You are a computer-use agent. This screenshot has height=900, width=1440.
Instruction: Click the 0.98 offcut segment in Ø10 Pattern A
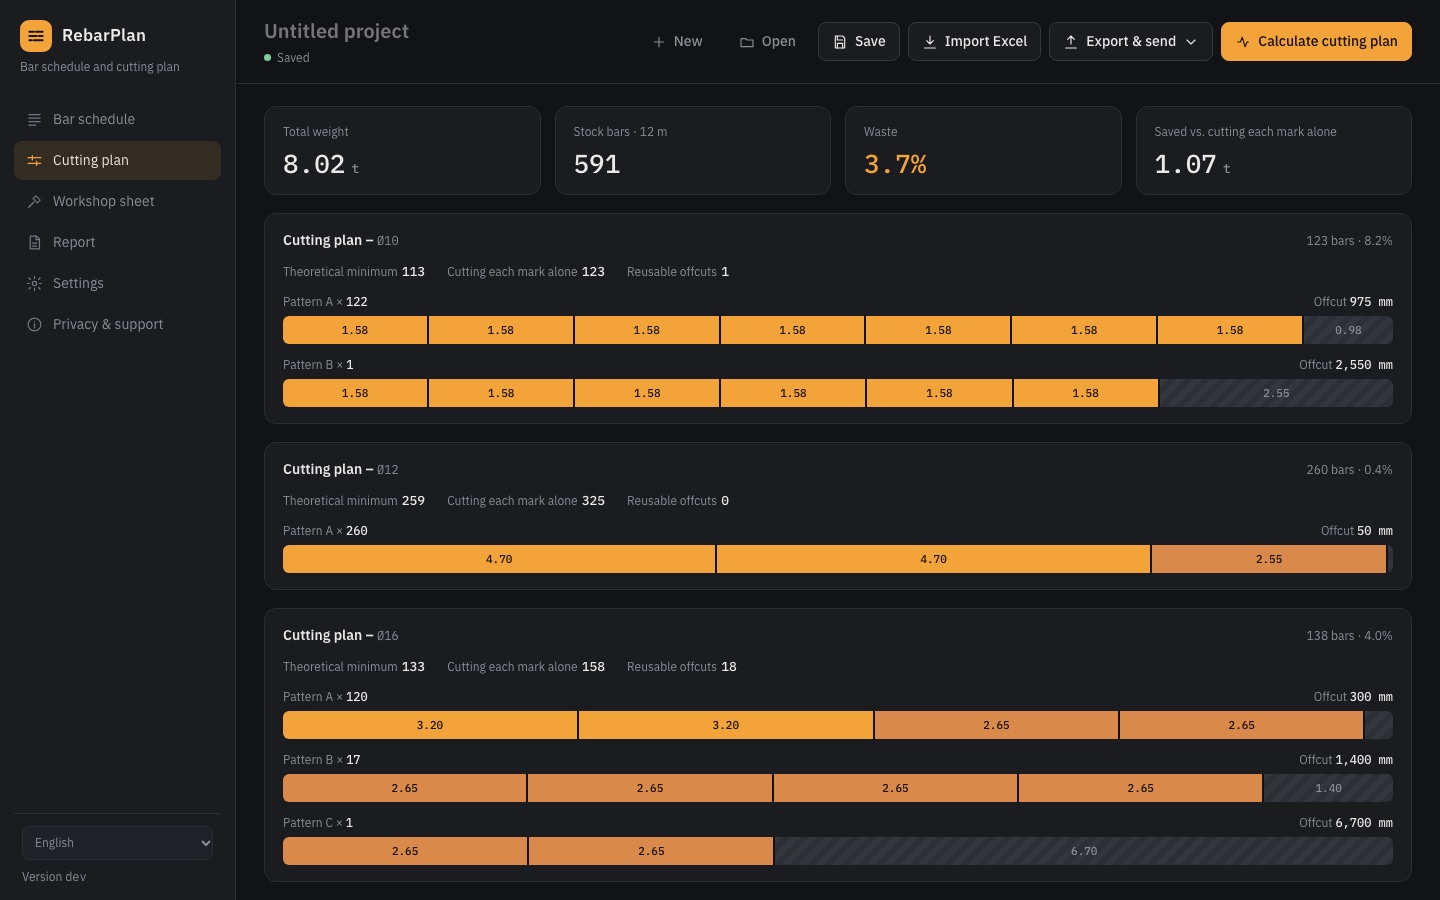click(1348, 330)
